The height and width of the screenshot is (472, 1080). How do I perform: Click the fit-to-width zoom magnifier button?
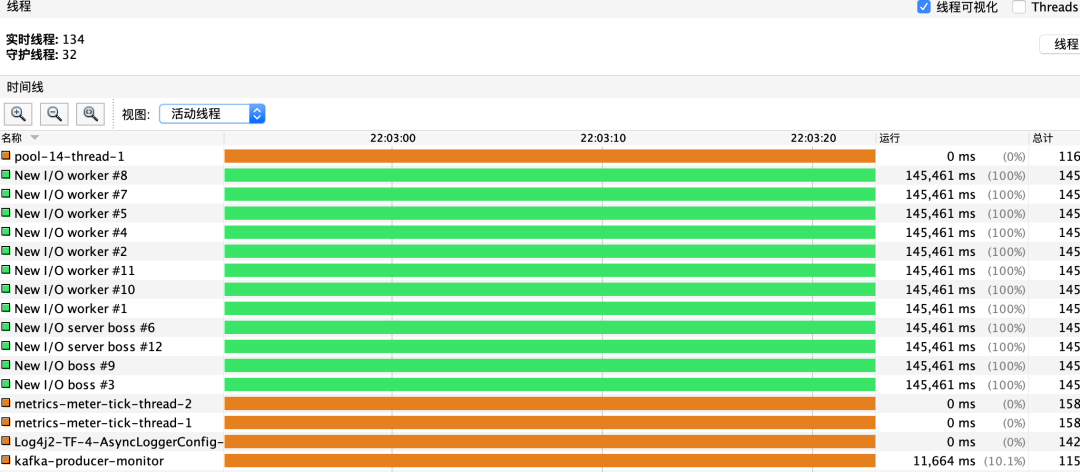(90, 114)
